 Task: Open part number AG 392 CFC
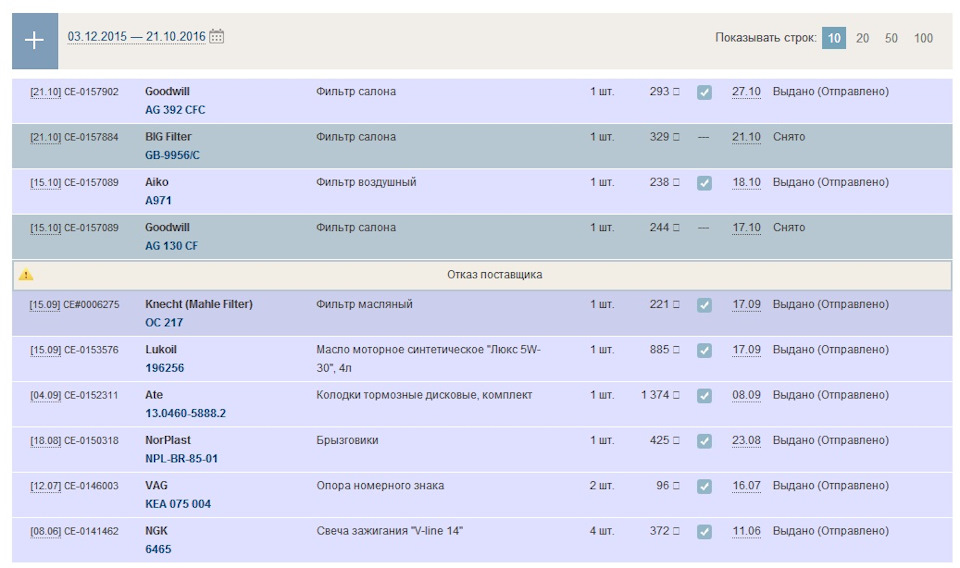tap(175, 110)
